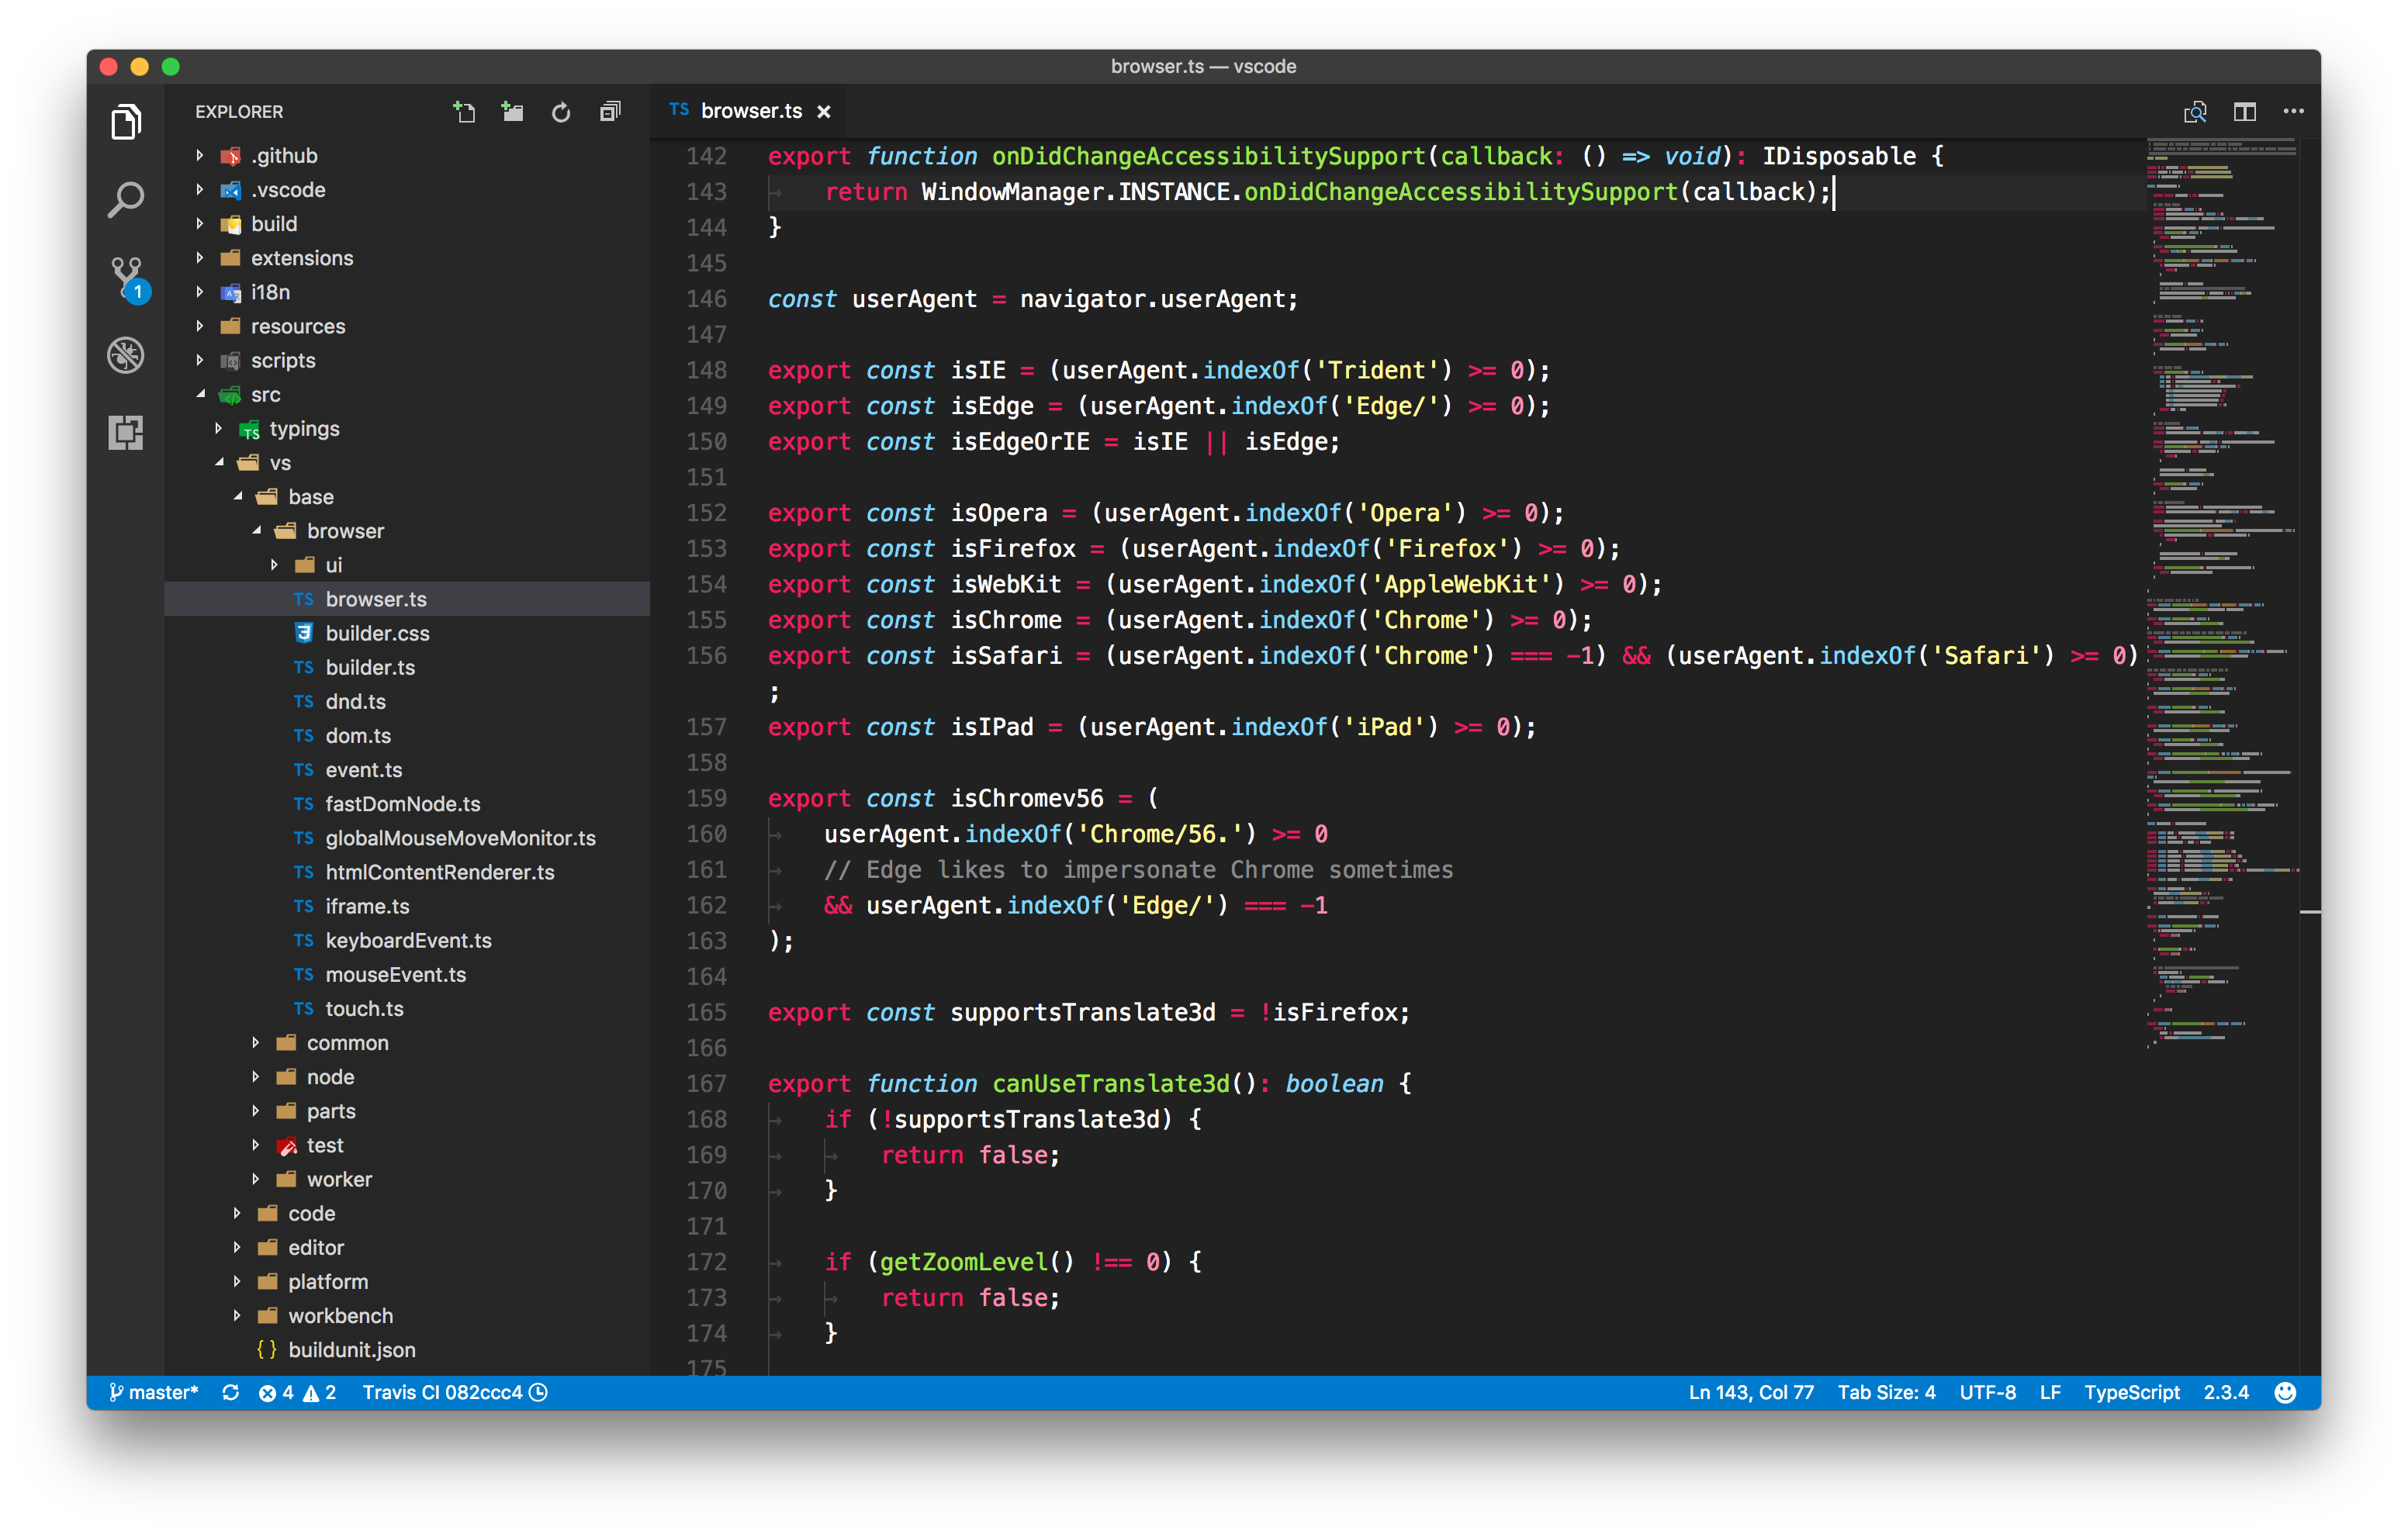Expand the extensions folder
Screen dimensions: 2408x1534
(301, 258)
